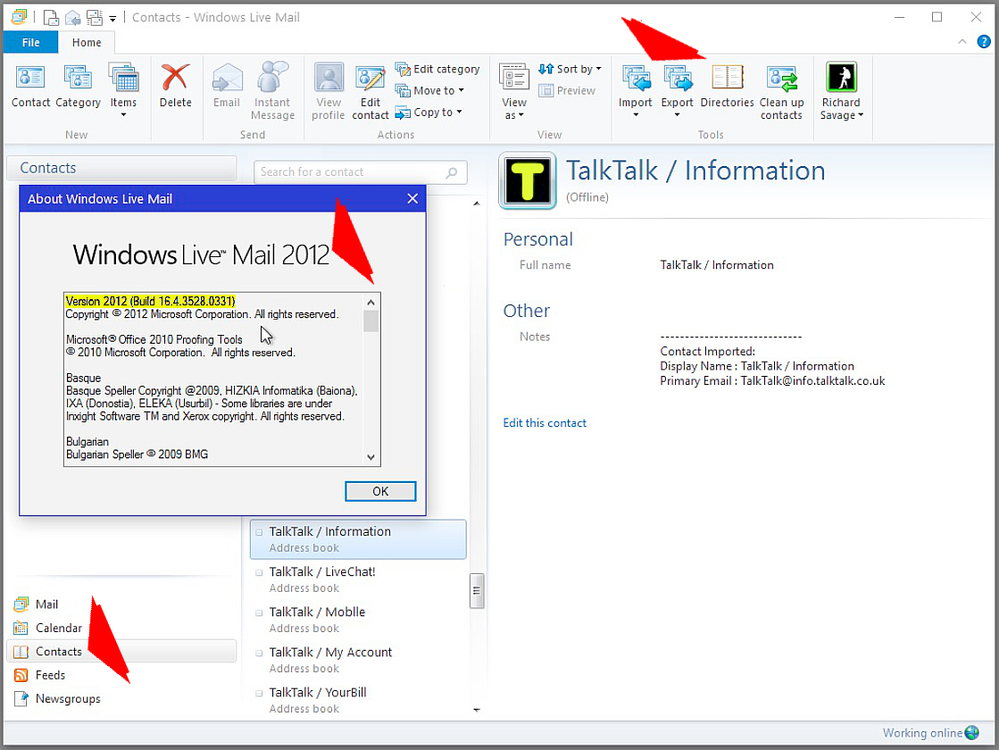
Task: Open the new Items dropdown
Action: tap(124, 90)
